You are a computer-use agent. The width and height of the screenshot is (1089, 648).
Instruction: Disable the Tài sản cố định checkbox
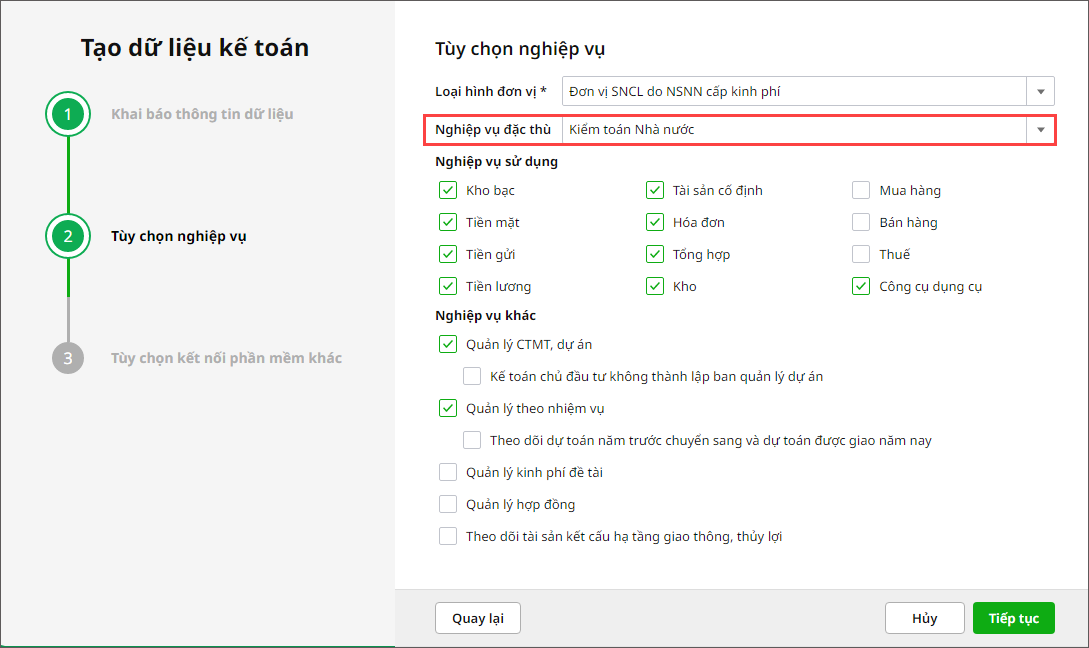[655, 190]
